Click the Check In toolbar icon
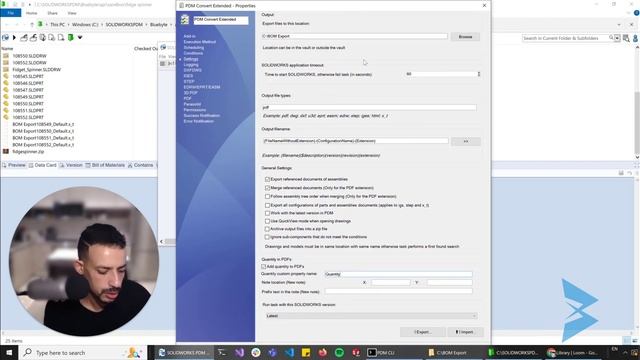Screen dimensions: 640x360 (x=33, y=38)
